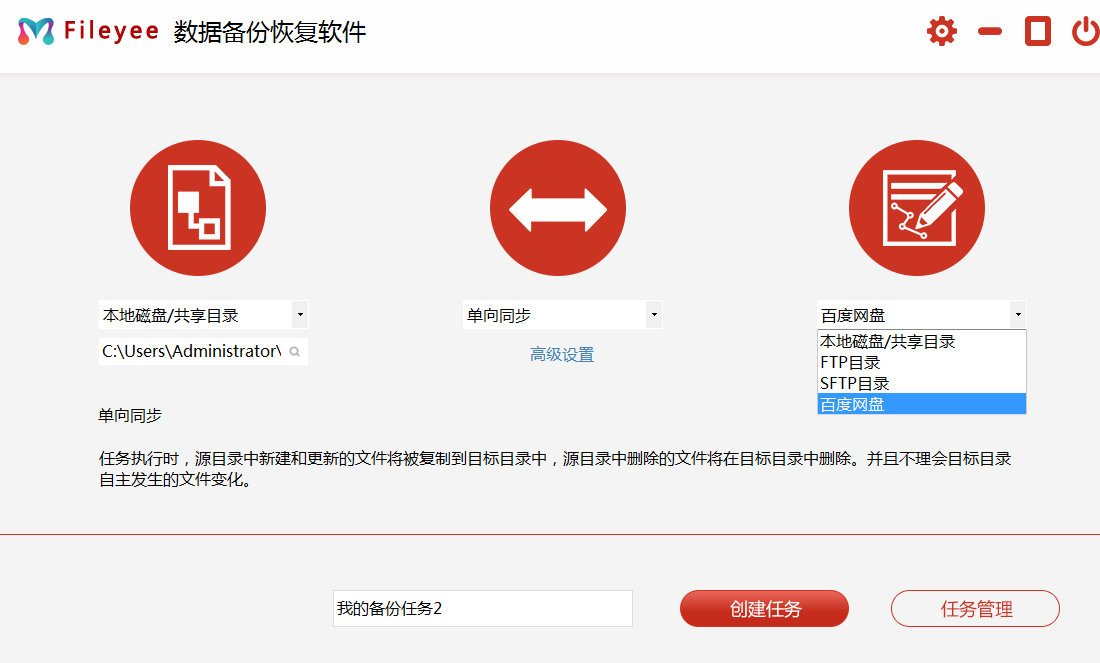Screen dimensions: 1100x663
Task: Click the Fileyee logo icon
Action: 36,32
